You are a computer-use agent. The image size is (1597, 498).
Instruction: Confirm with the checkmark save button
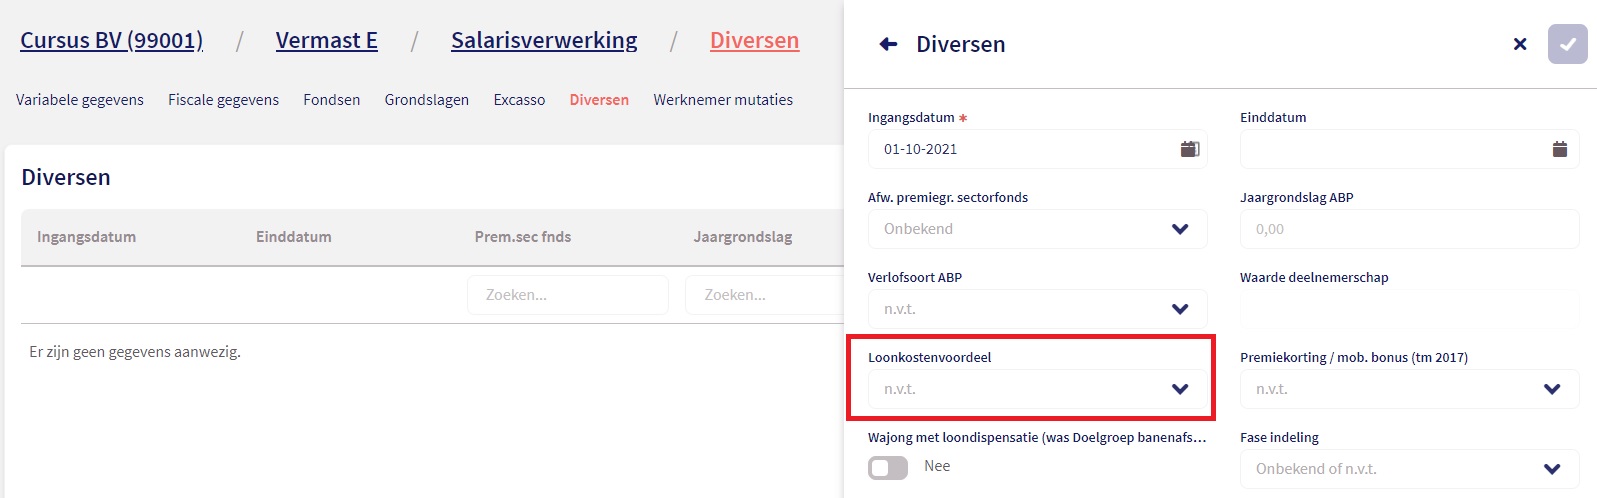(x=1567, y=44)
